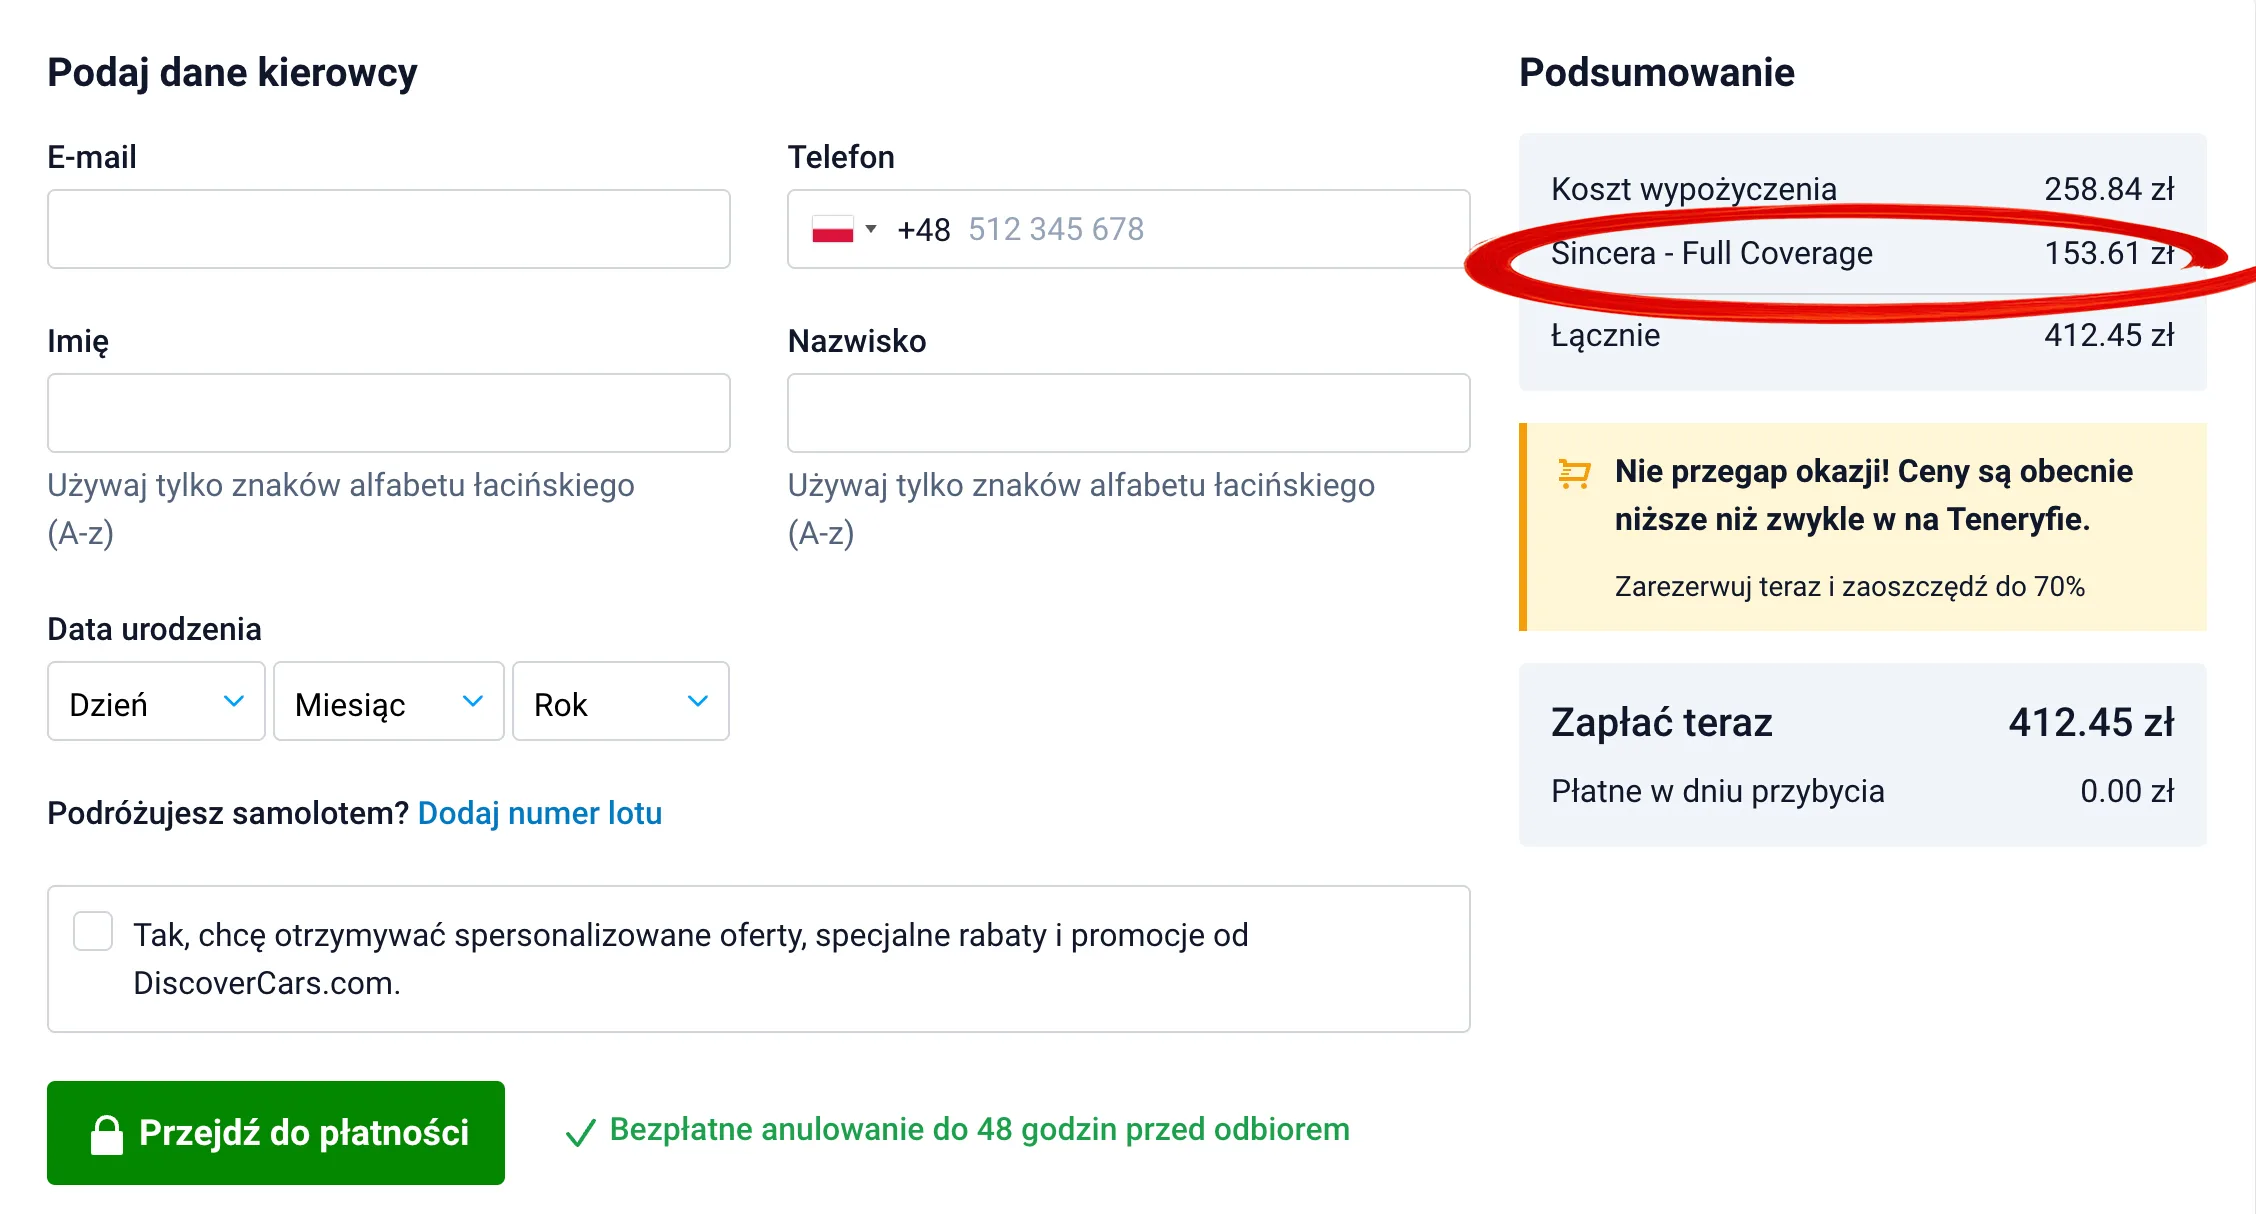Viewport: 2256px width, 1214px height.
Task: Click the green checkmark beside cancellation text
Action: pos(581,1132)
